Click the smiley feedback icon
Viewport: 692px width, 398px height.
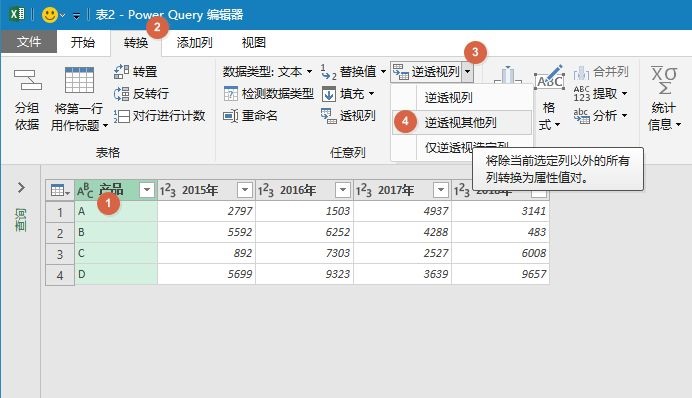coord(49,15)
